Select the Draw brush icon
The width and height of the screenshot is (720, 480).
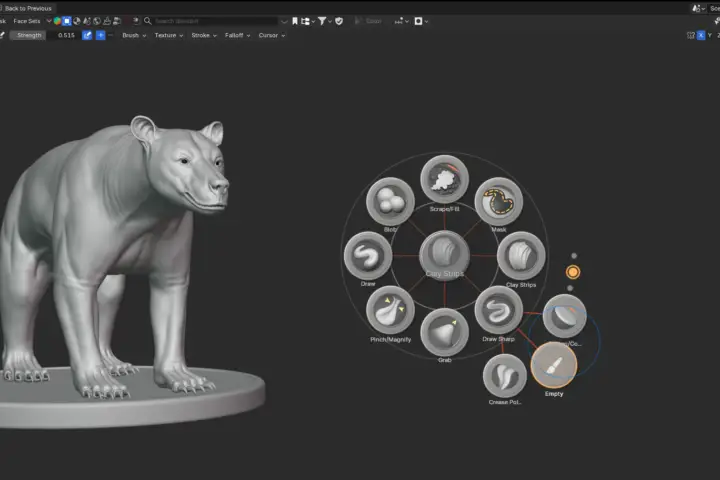pyautogui.click(x=368, y=255)
